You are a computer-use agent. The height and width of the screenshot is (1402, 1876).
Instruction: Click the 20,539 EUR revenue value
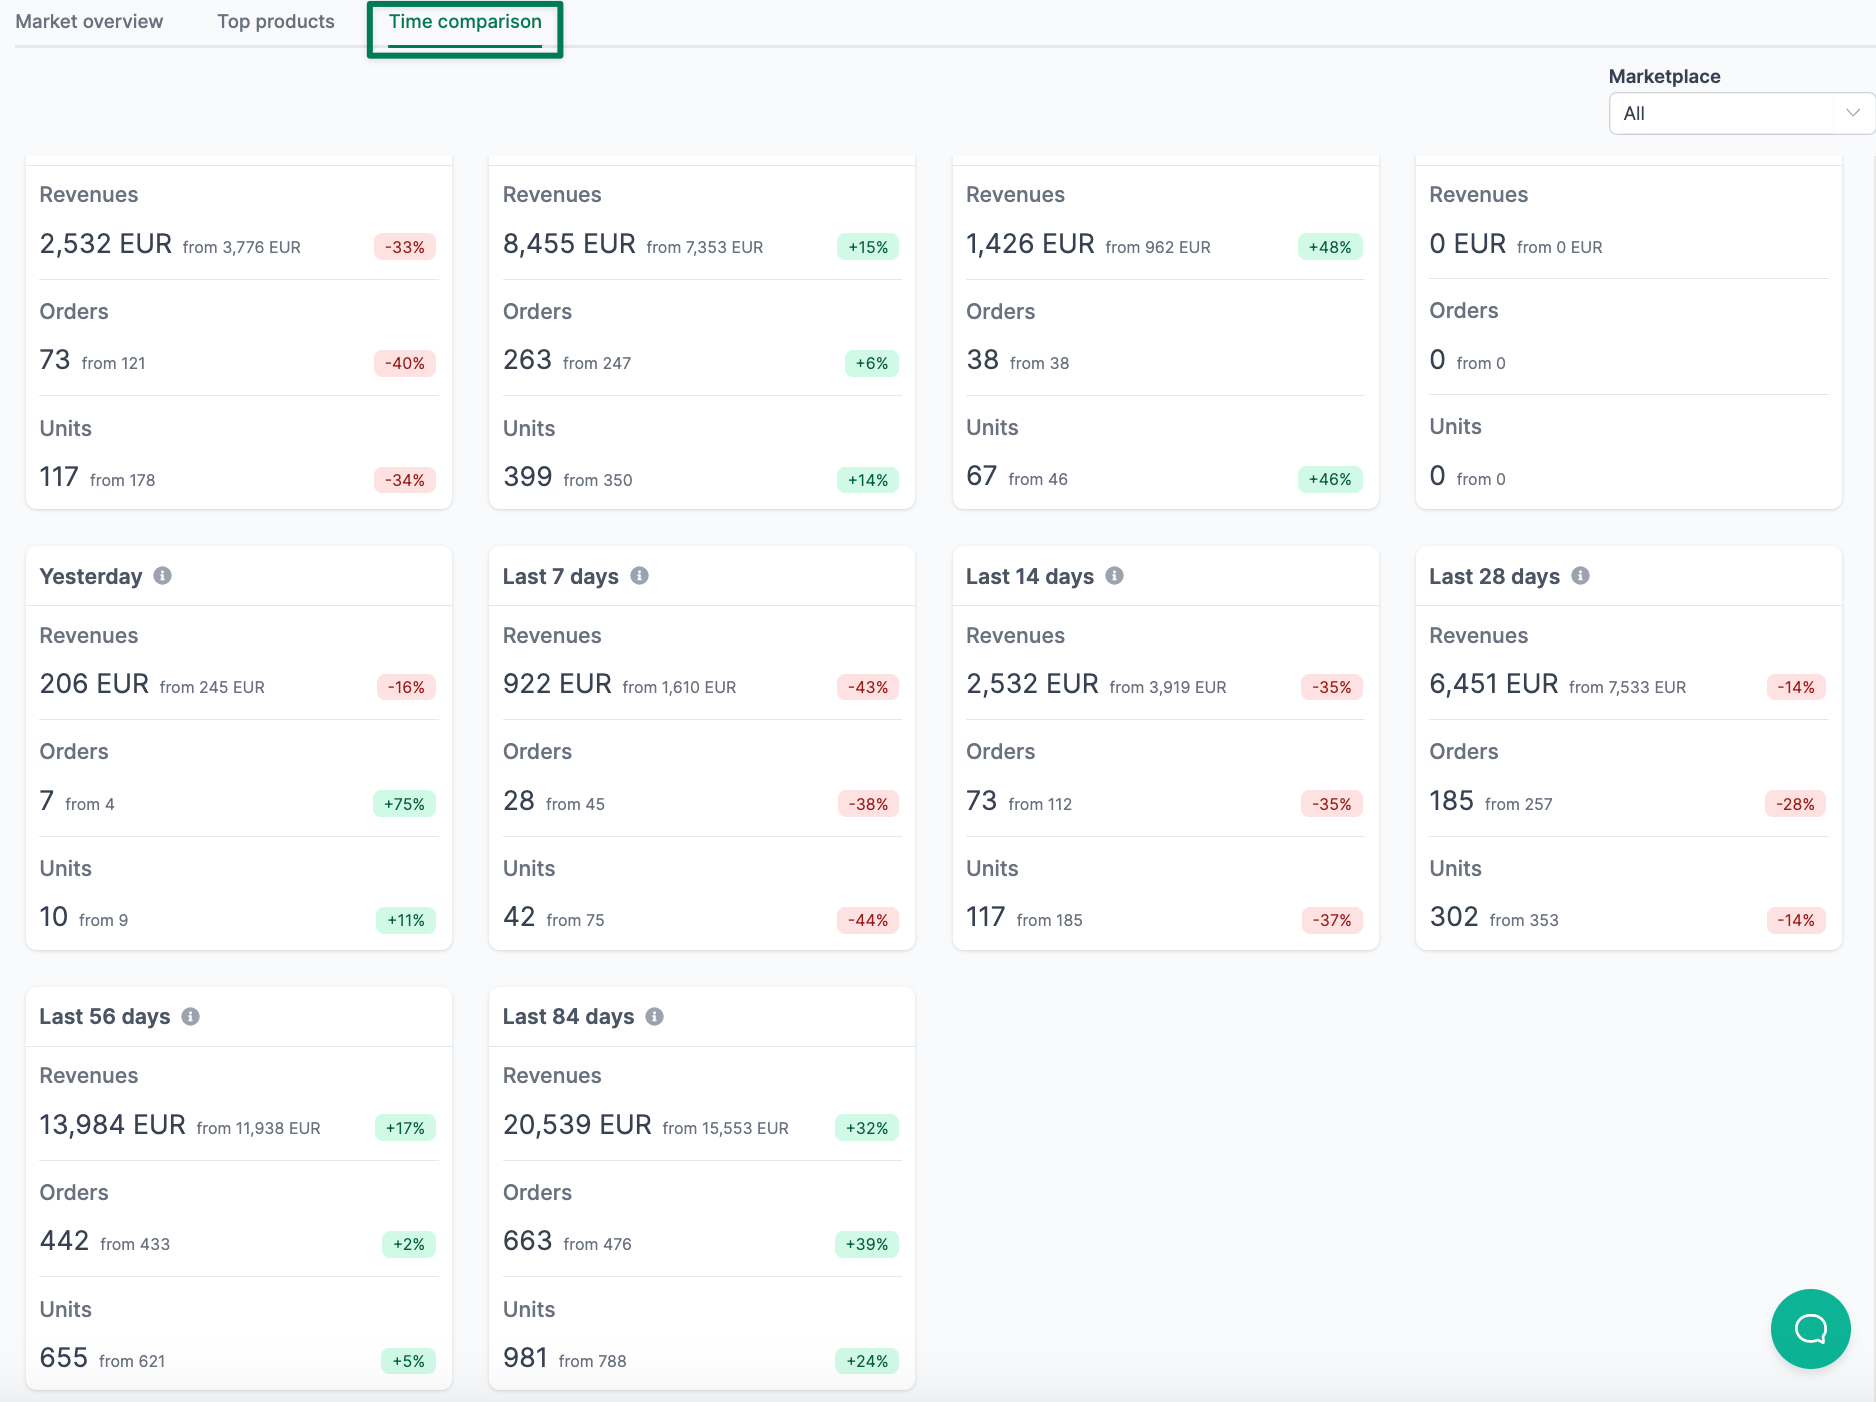tap(577, 1125)
